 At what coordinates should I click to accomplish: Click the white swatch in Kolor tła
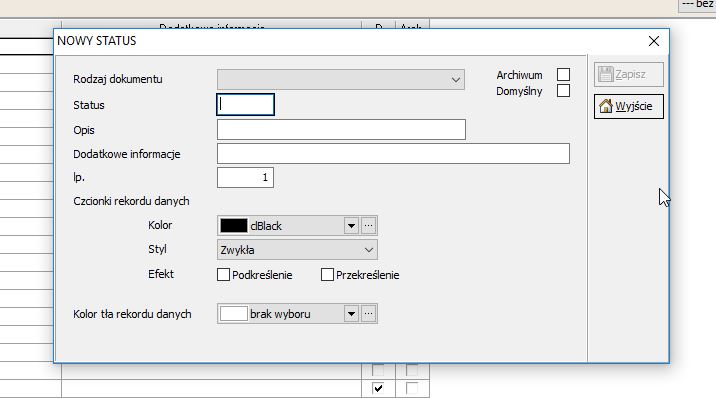(x=234, y=314)
